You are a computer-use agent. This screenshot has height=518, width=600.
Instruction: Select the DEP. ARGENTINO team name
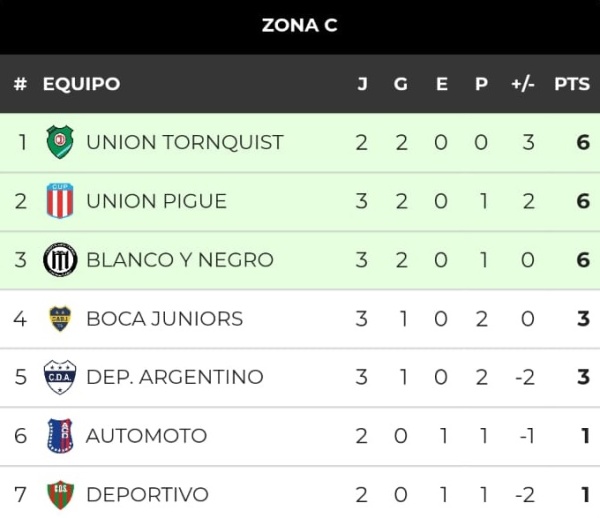[175, 377]
